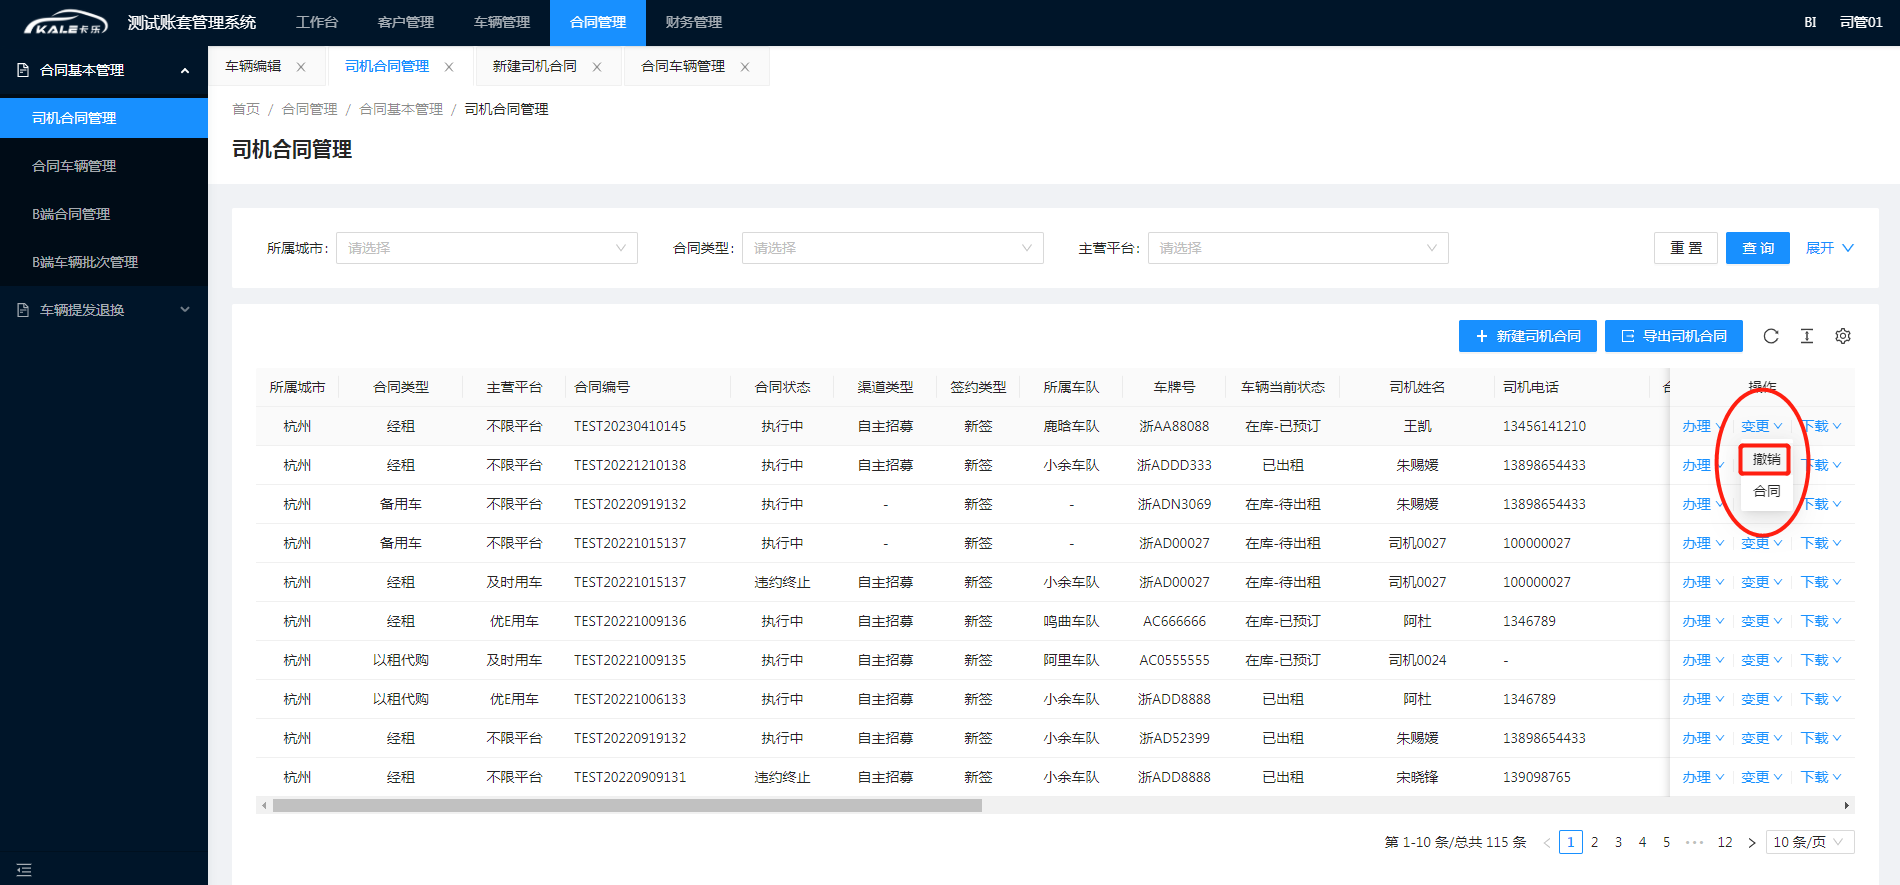The height and width of the screenshot is (885, 1900).
Task: Open 办理 dropdown for TEST20230410145 row
Action: point(1702,426)
